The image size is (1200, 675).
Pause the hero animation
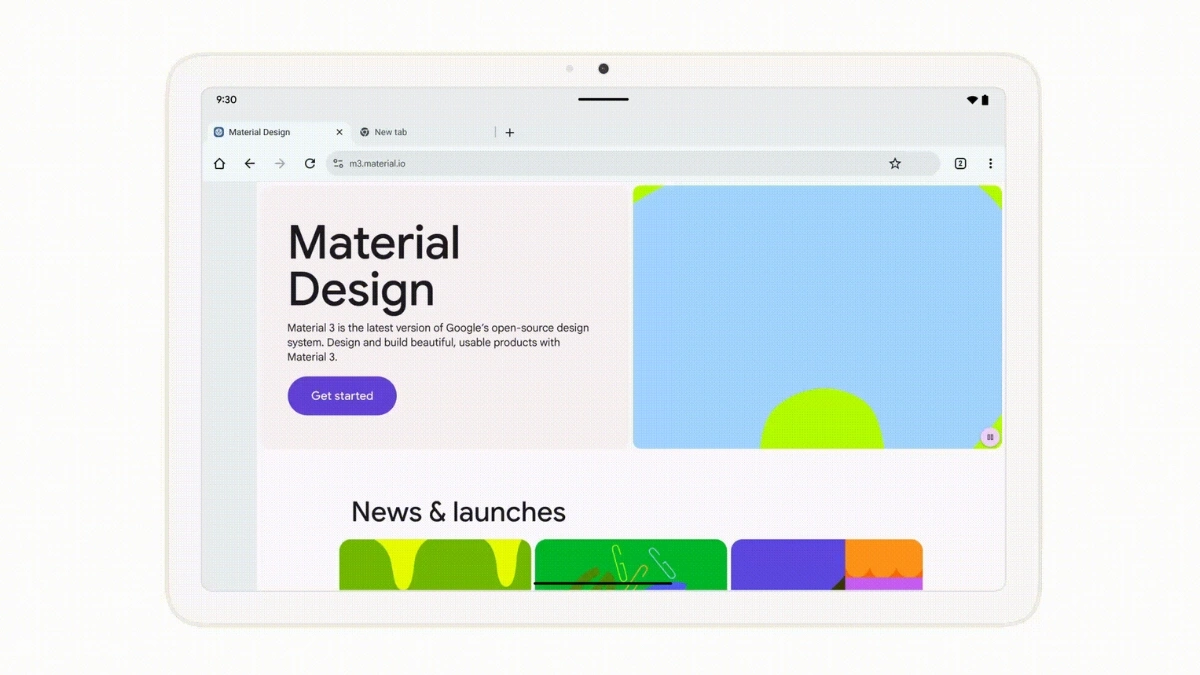pyautogui.click(x=989, y=437)
